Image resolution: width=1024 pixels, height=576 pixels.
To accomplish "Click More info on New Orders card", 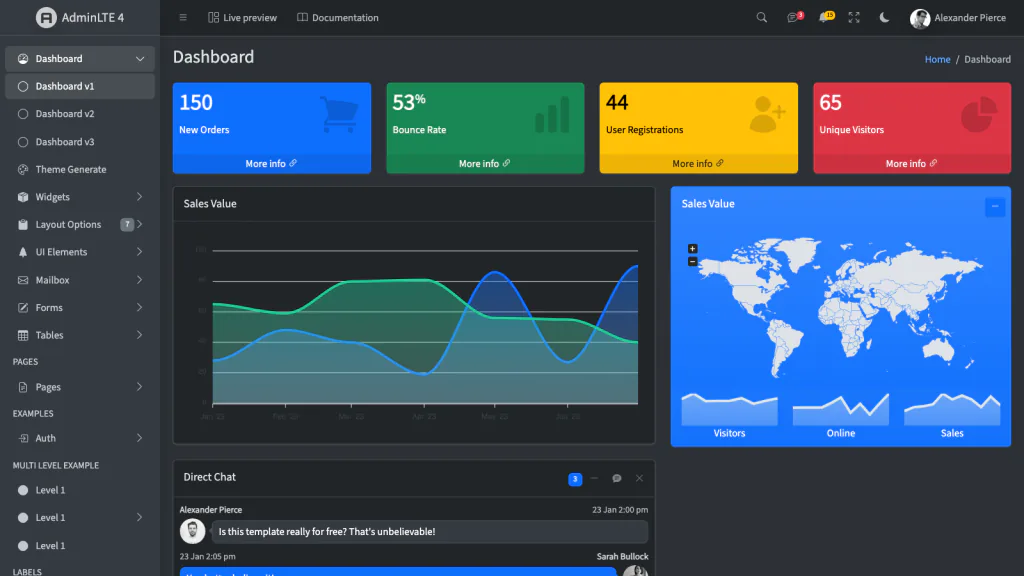I will click(271, 163).
